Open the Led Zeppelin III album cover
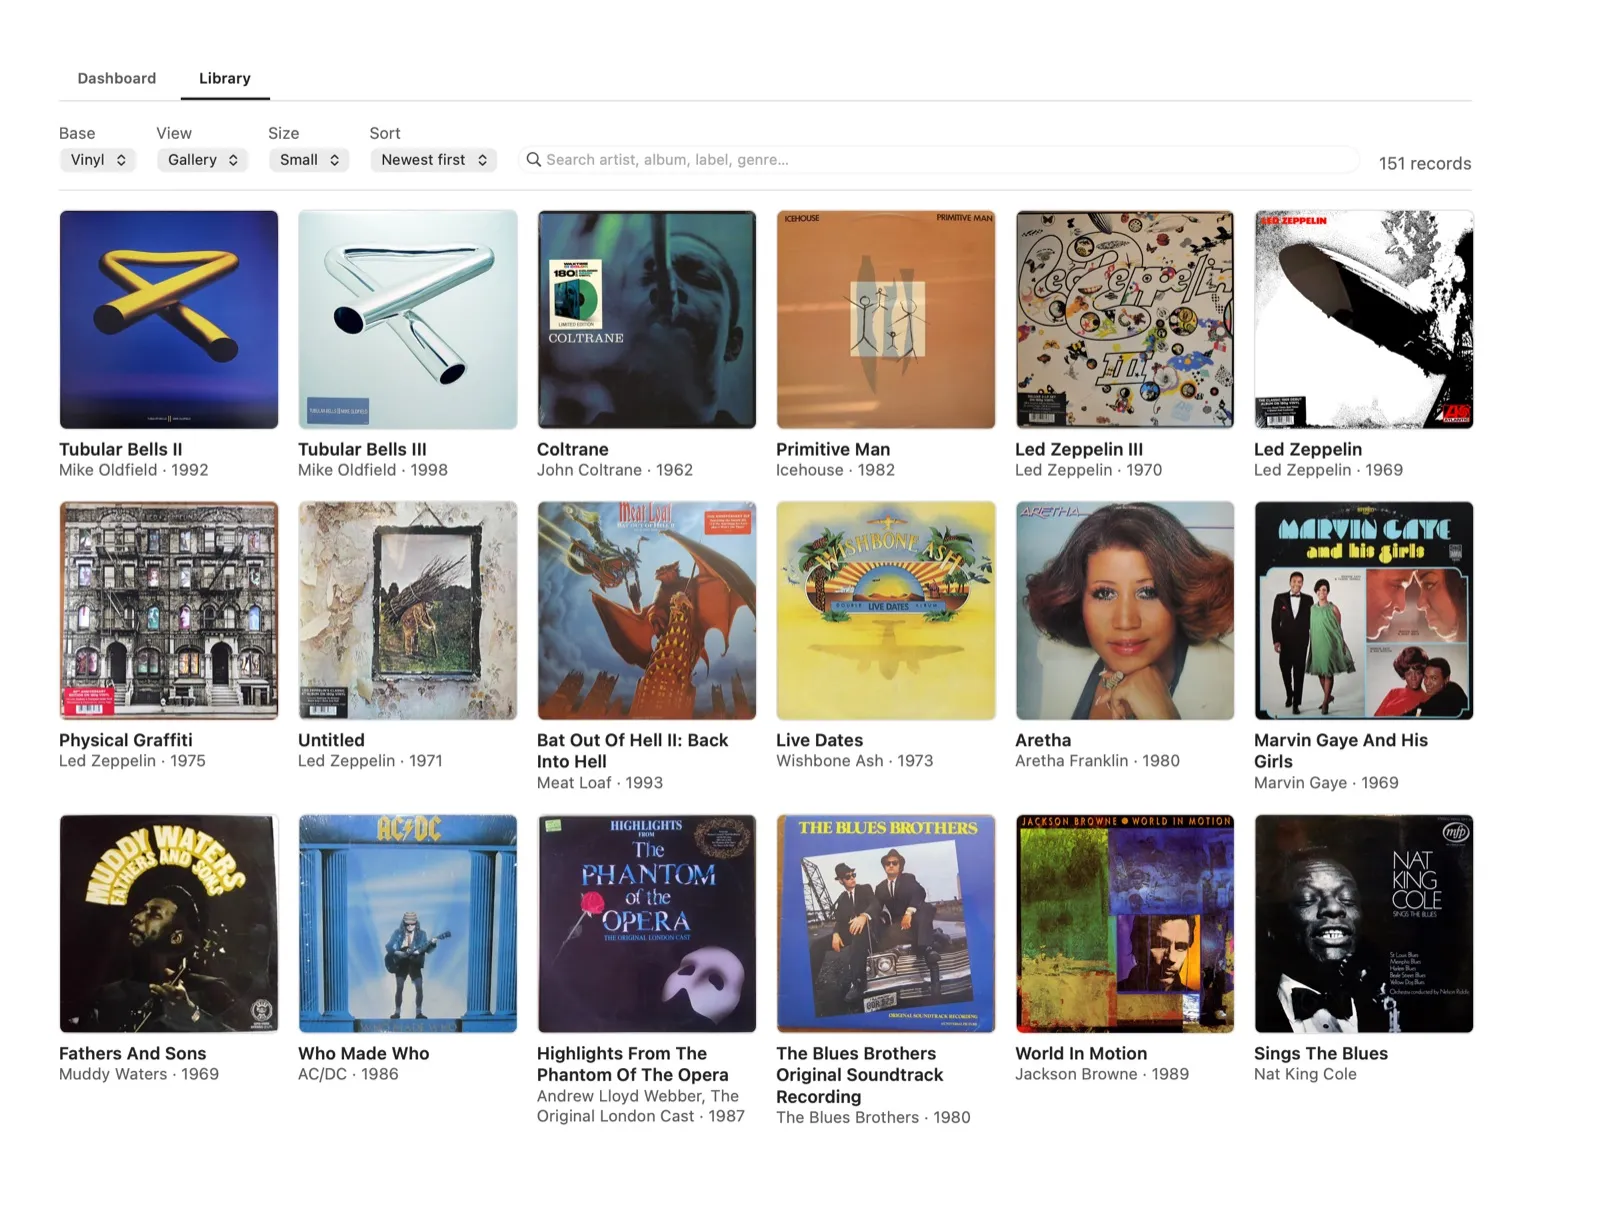The height and width of the screenshot is (1213, 1600). click(1125, 320)
